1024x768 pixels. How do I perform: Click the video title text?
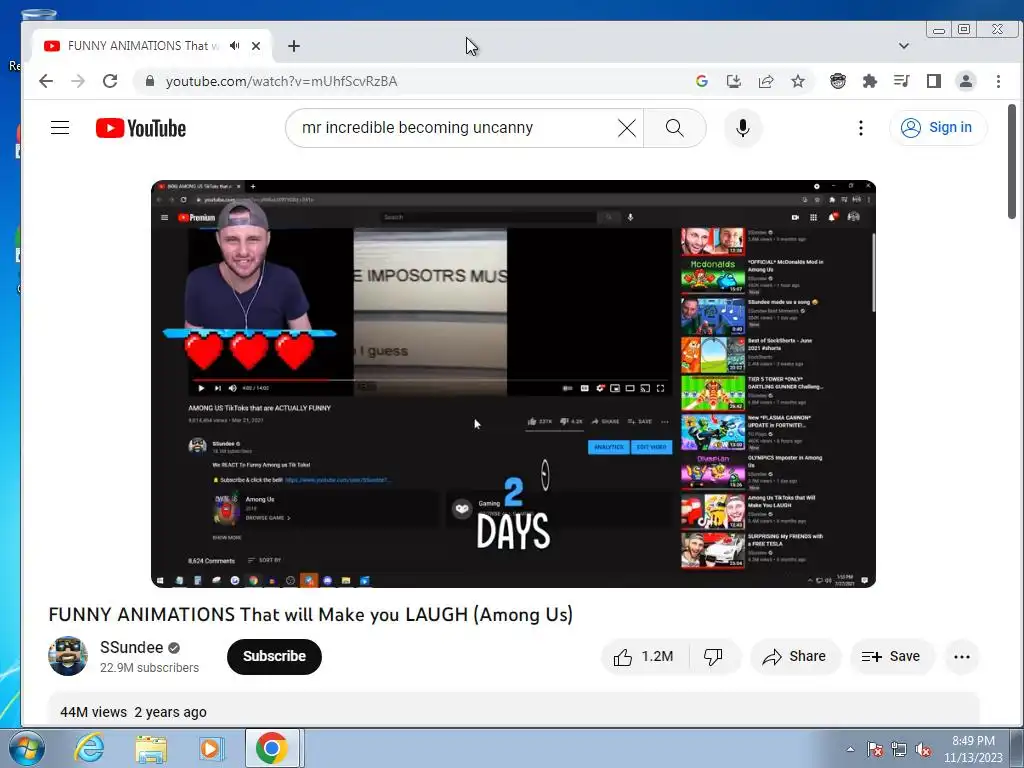311,615
